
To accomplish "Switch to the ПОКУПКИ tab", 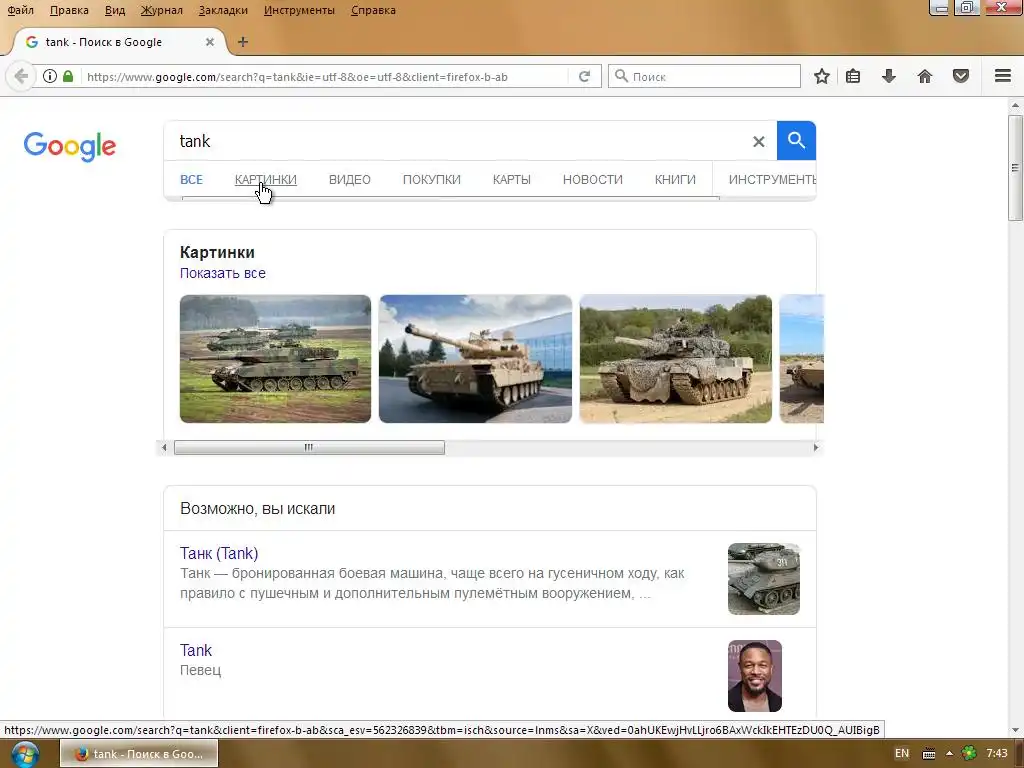I will 432,180.
